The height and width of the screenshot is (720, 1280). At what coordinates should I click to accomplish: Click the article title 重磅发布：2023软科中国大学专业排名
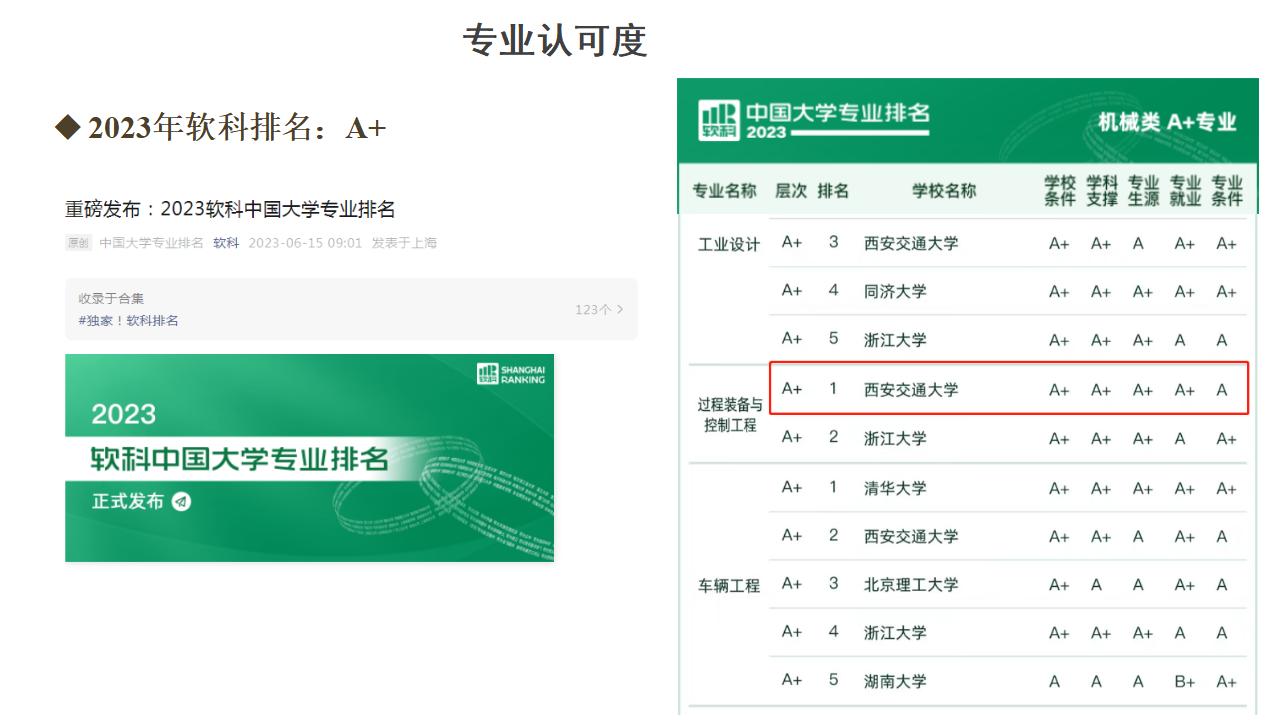230,209
